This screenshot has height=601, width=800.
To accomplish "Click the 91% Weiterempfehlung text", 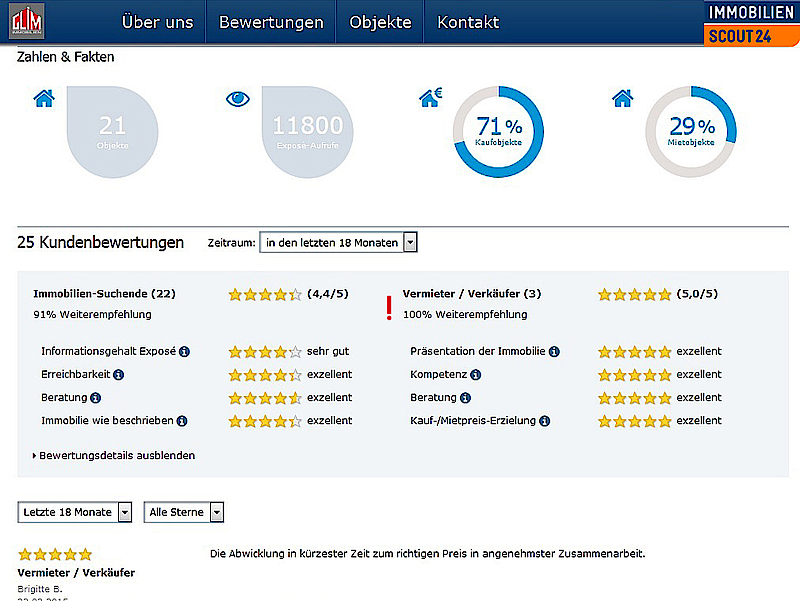I will click(x=92, y=315).
